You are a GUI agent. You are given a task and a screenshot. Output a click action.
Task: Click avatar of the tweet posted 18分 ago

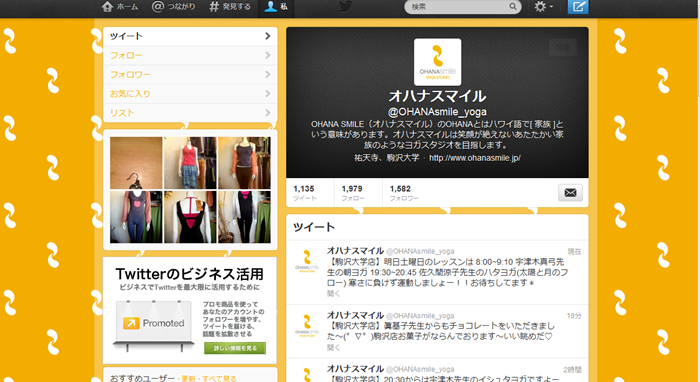click(307, 326)
